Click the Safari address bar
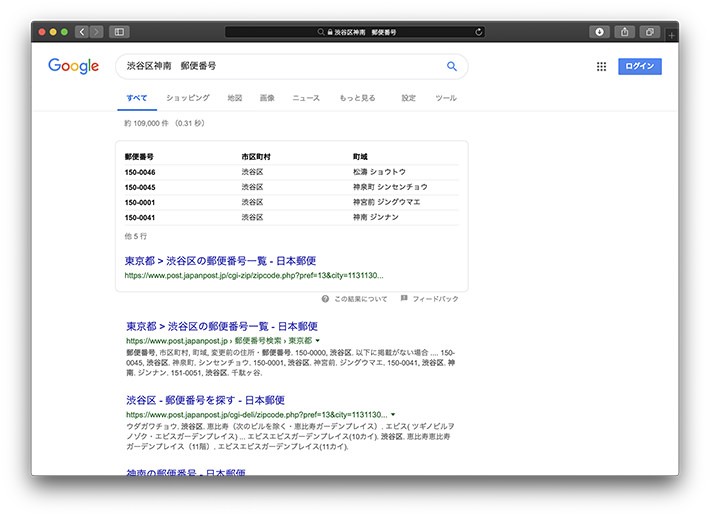Viewport: 710px width, 517px height. click(355, 32)
